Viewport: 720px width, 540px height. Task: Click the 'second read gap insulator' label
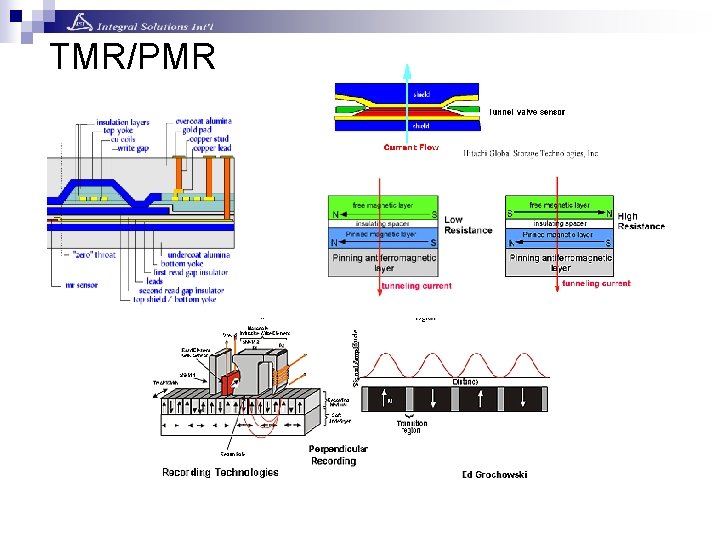pos(181,291)
